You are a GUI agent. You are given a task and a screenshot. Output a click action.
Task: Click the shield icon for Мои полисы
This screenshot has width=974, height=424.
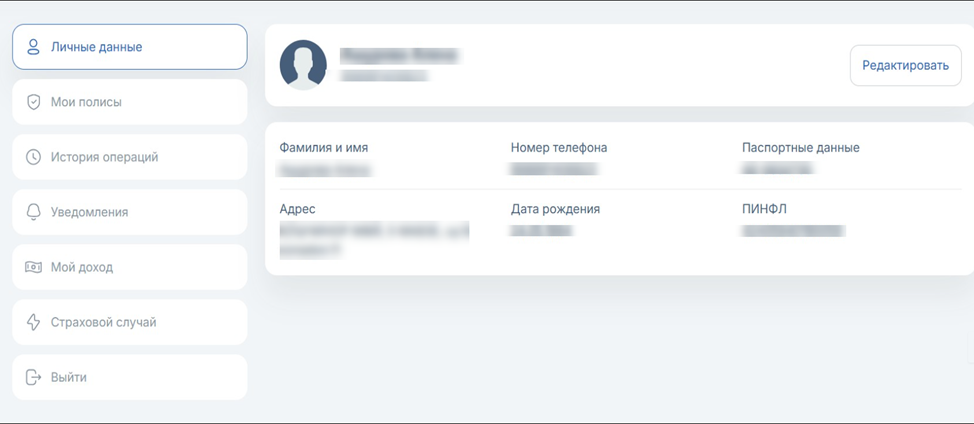click(x=33, y=102)
